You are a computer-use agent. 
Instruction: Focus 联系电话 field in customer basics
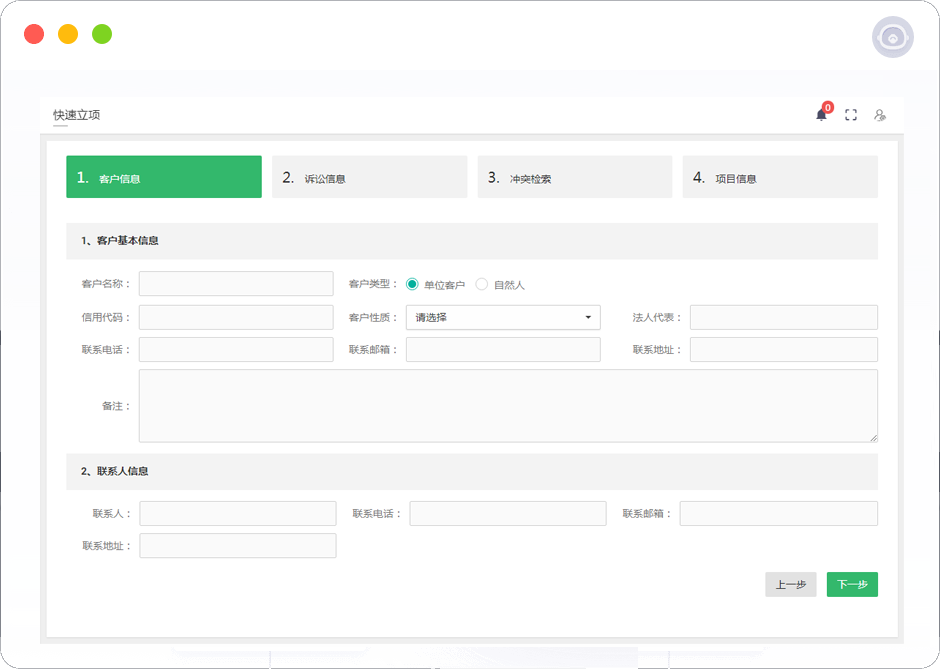[236, 349]
